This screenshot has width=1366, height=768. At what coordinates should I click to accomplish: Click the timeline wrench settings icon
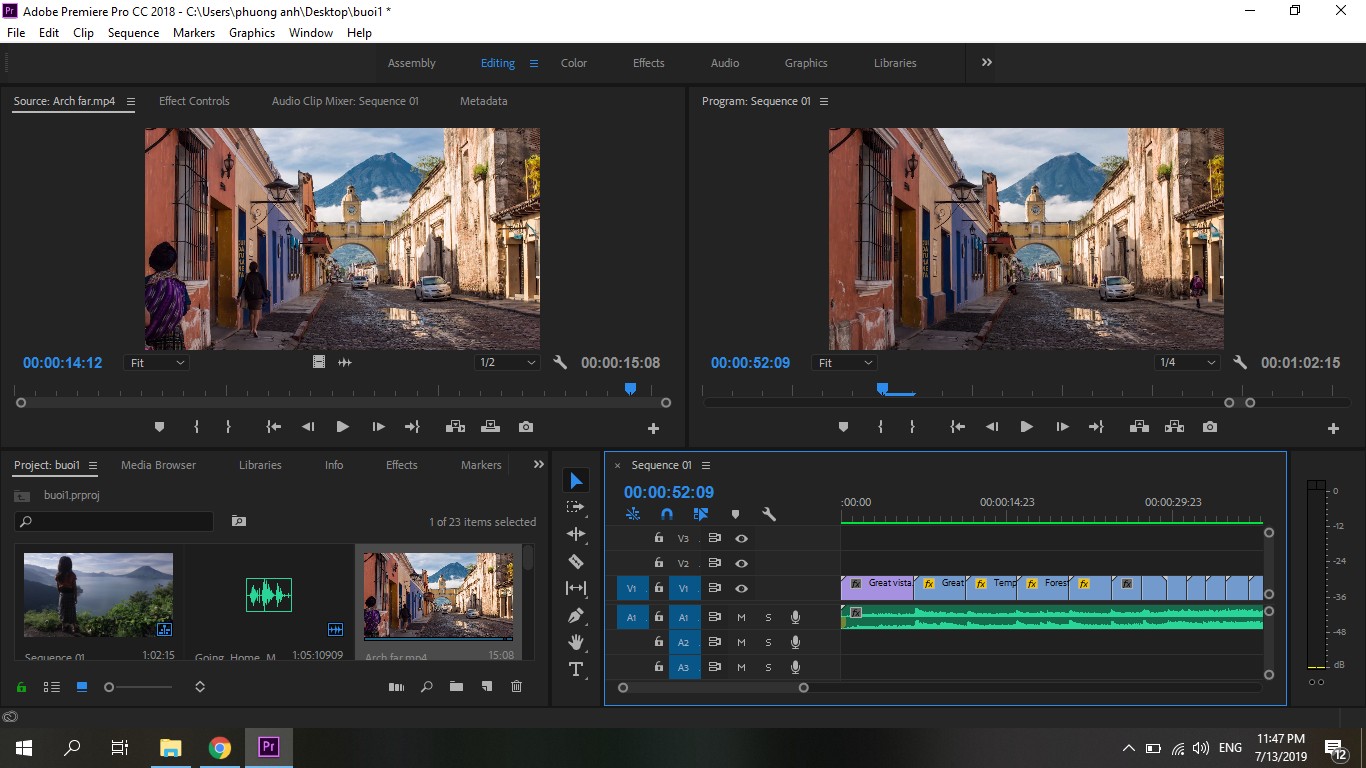(769, 514)
